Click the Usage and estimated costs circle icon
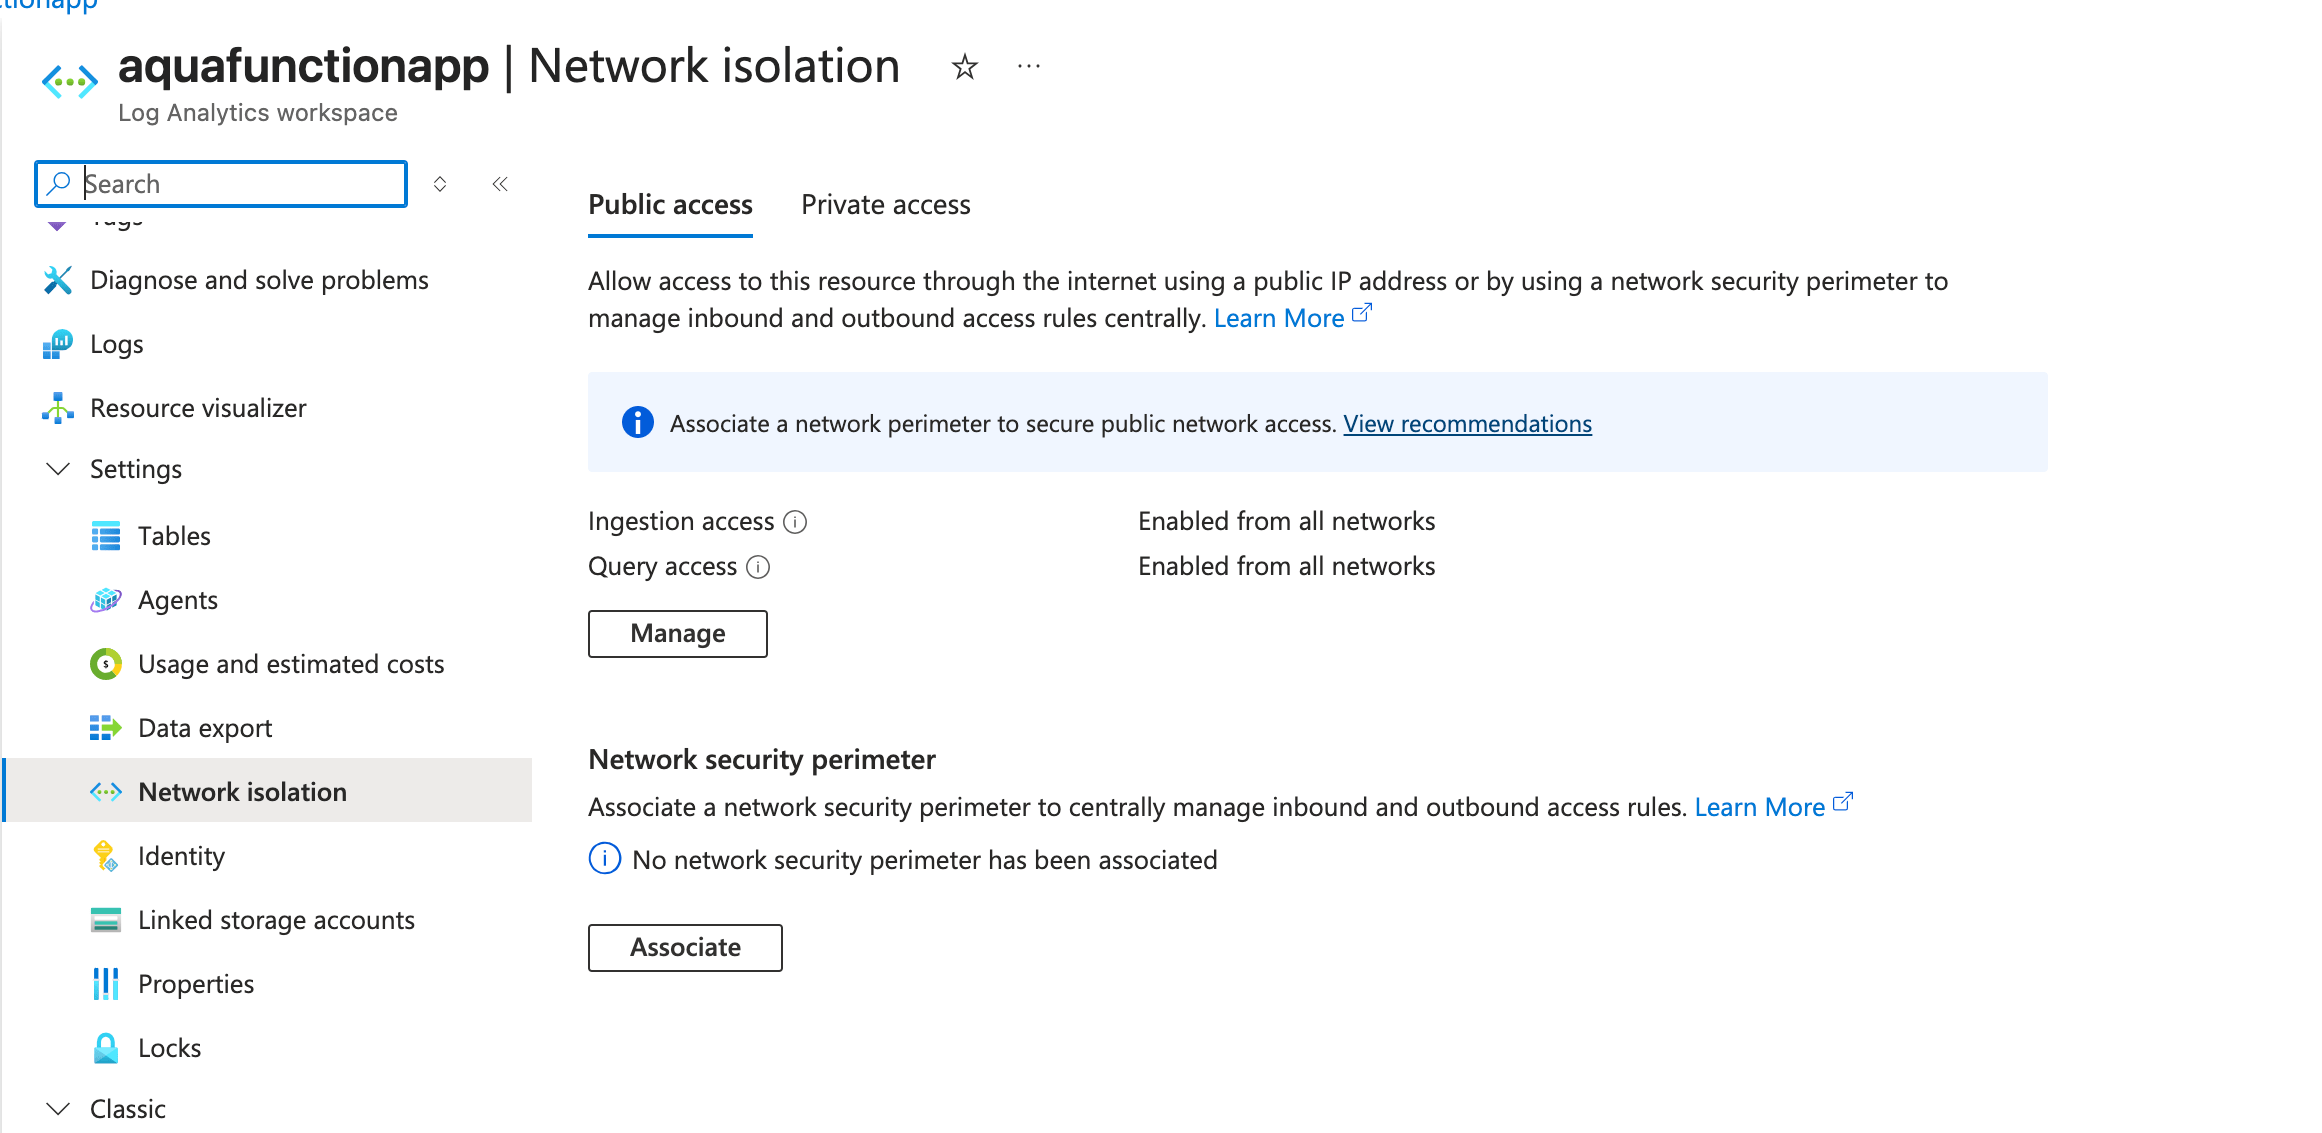The image size is (2322, 1133). (x=106, y=664)
